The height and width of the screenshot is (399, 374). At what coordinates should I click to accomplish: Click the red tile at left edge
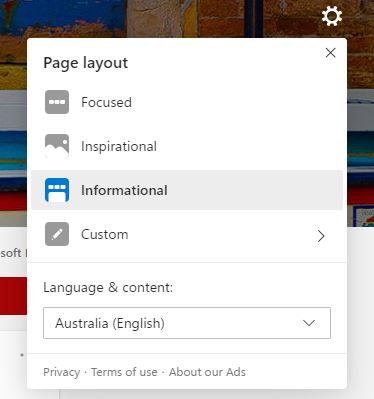[13, 296]
